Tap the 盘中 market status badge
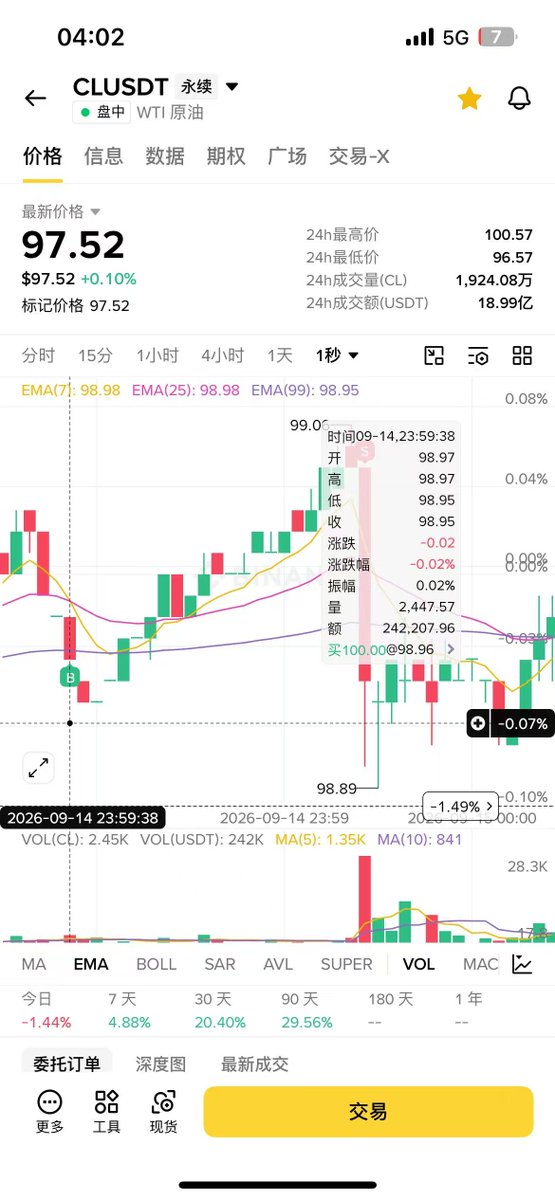The width and height of the screenshot is (555, 1200). pyautogui.click(x=103, y=112)
